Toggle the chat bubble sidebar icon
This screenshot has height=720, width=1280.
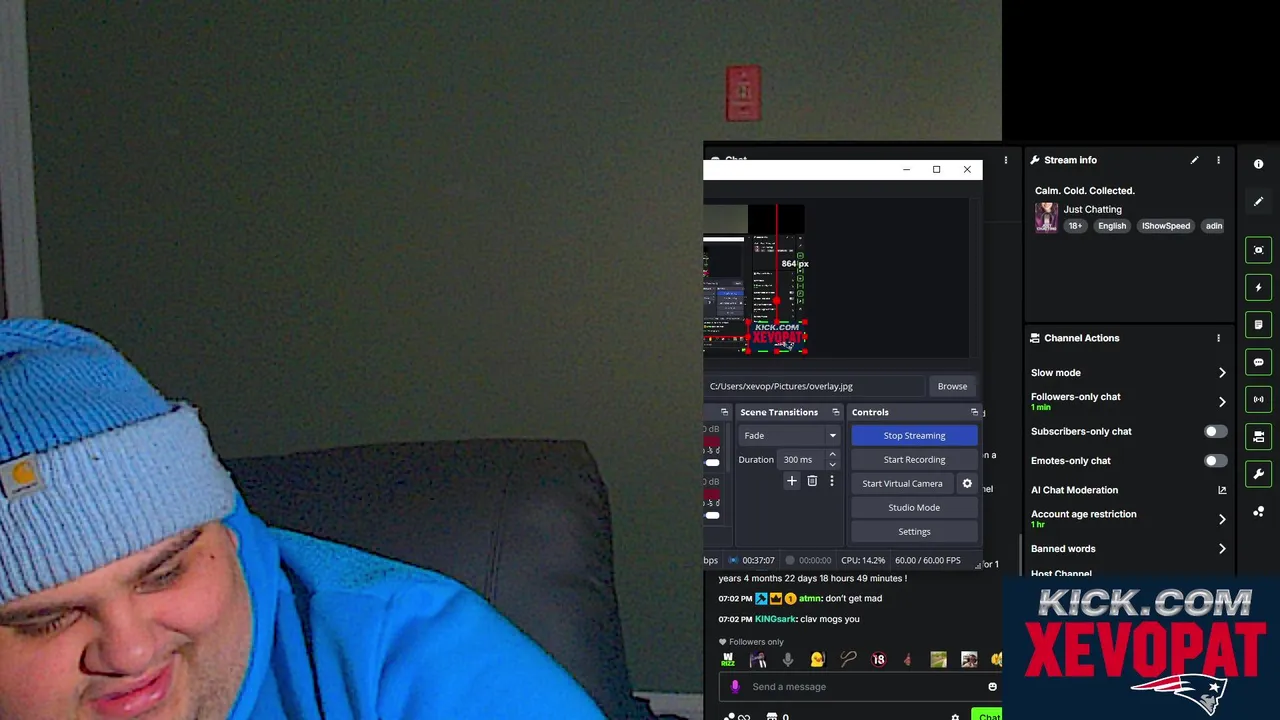coord(1259,362)
